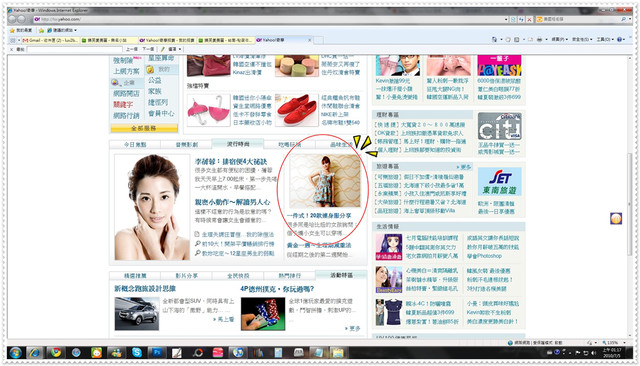
Task: Click the document icon beside the first list link
Action: (x=197, y=235)
